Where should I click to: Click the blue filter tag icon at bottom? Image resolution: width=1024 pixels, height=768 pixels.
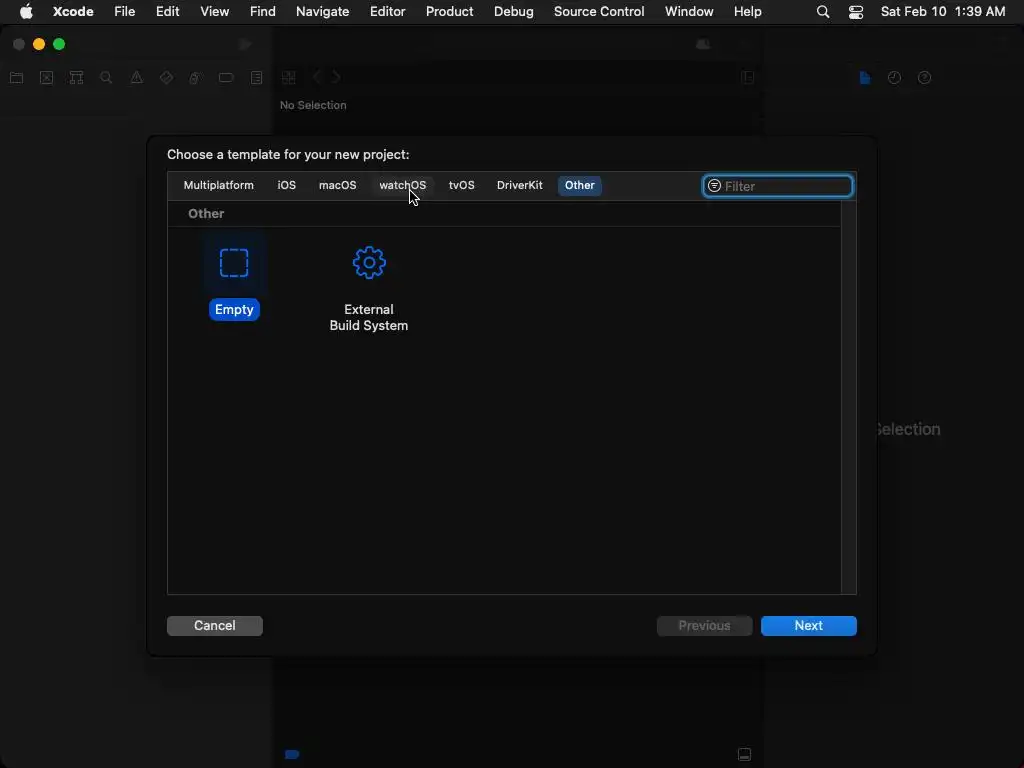(292, 754)
